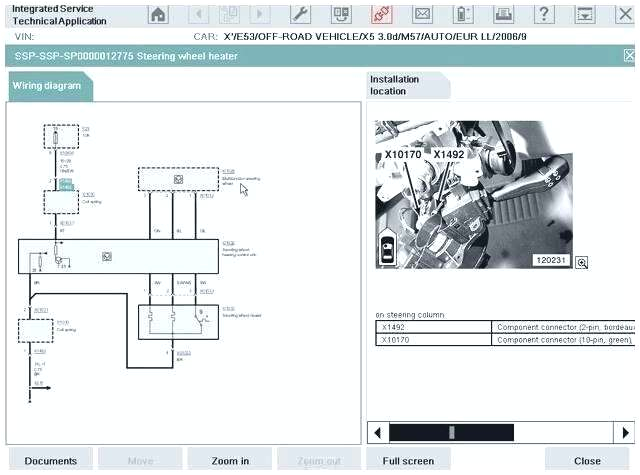The width and height of the screenshot is (640, 475).
Task: Open the minimize-to-tray dropdown toolbar icon
Action: 584,14
